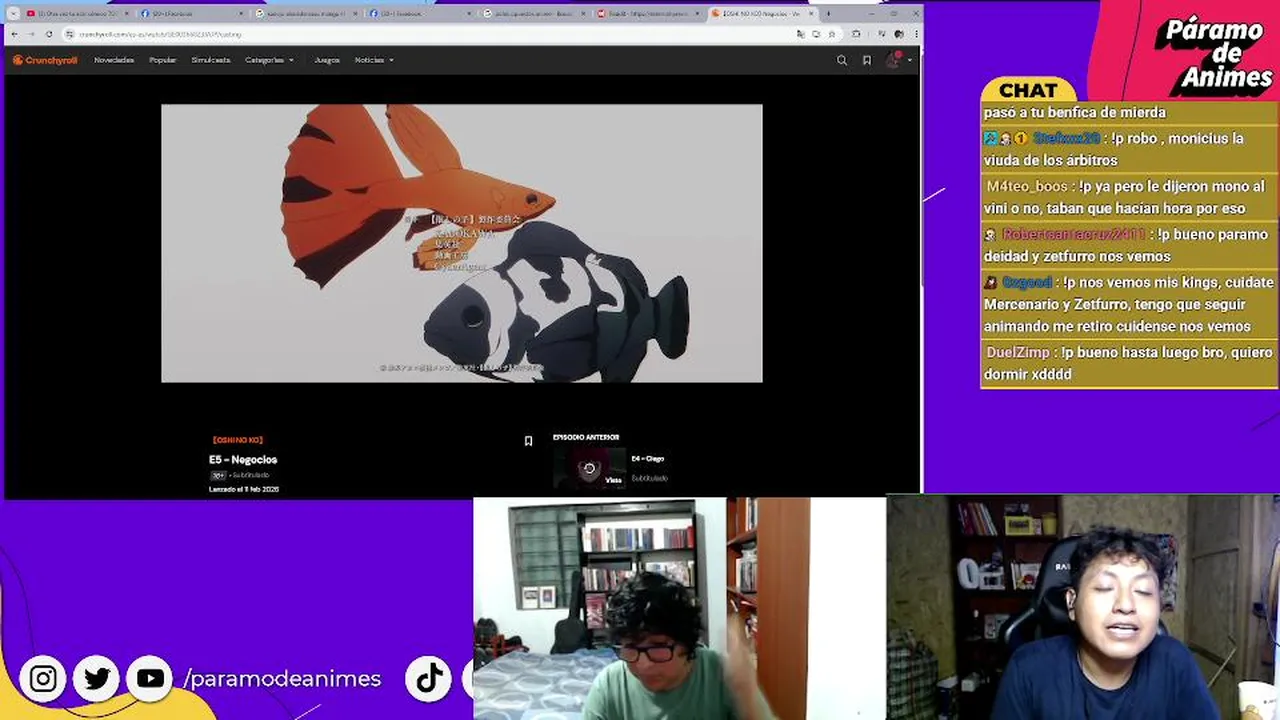The height and width of the screenshot is (720, 1280).
Task: Click chat username Robertsantacruz2411
Action: (x=1073, y=235)
